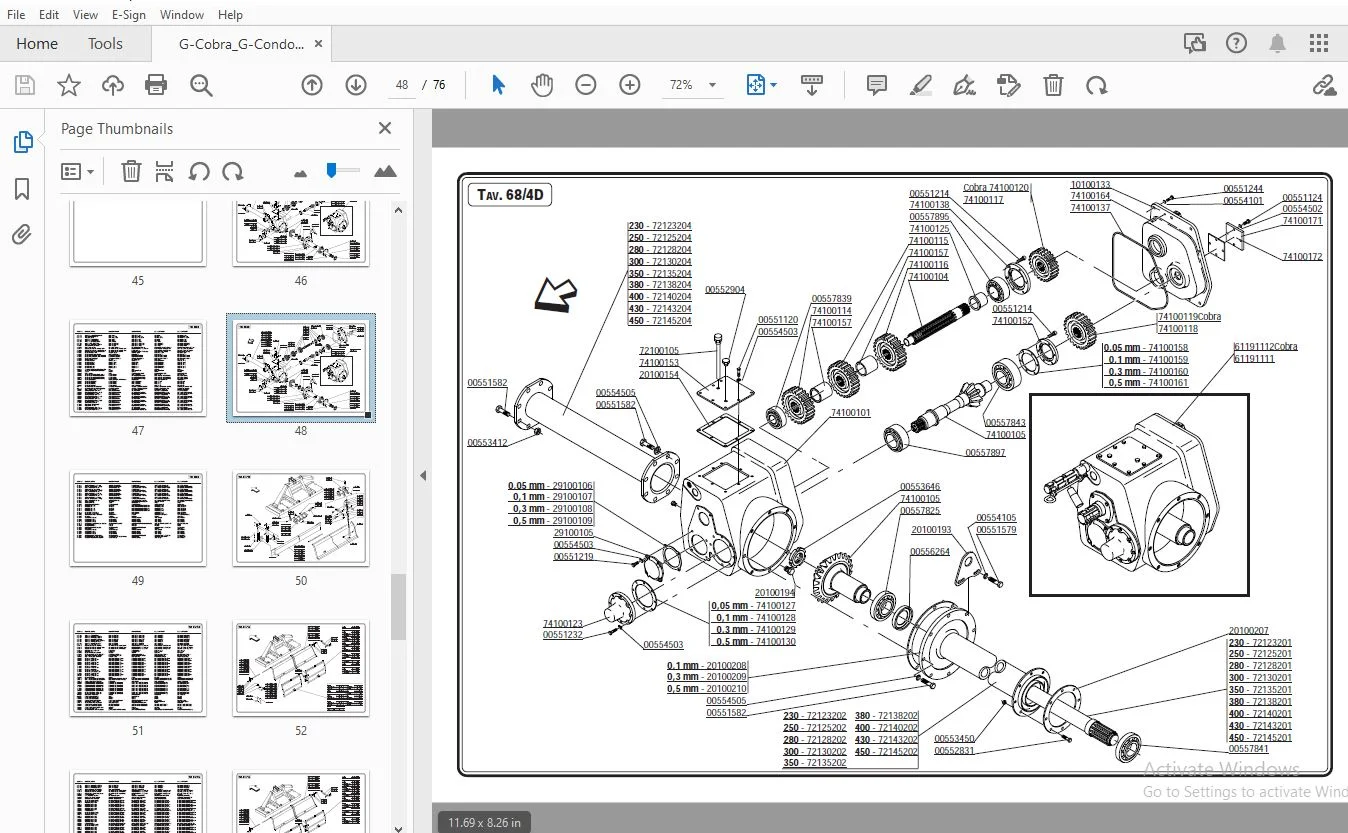Close the Page Thumbnails panel
The image size is (1348, 833).
(x=385, y=128)
